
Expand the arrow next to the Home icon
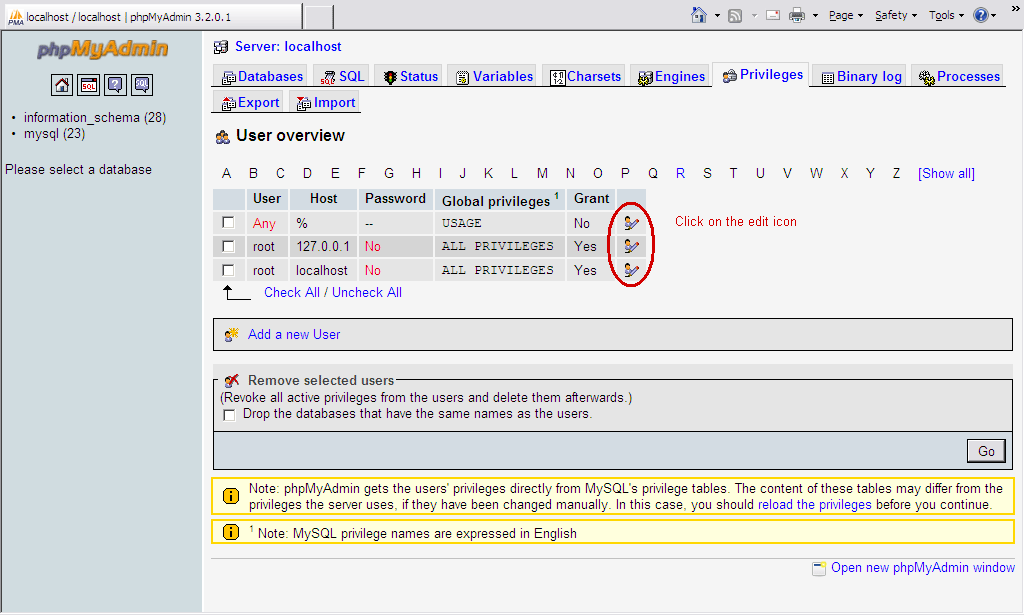click(717, 15)
